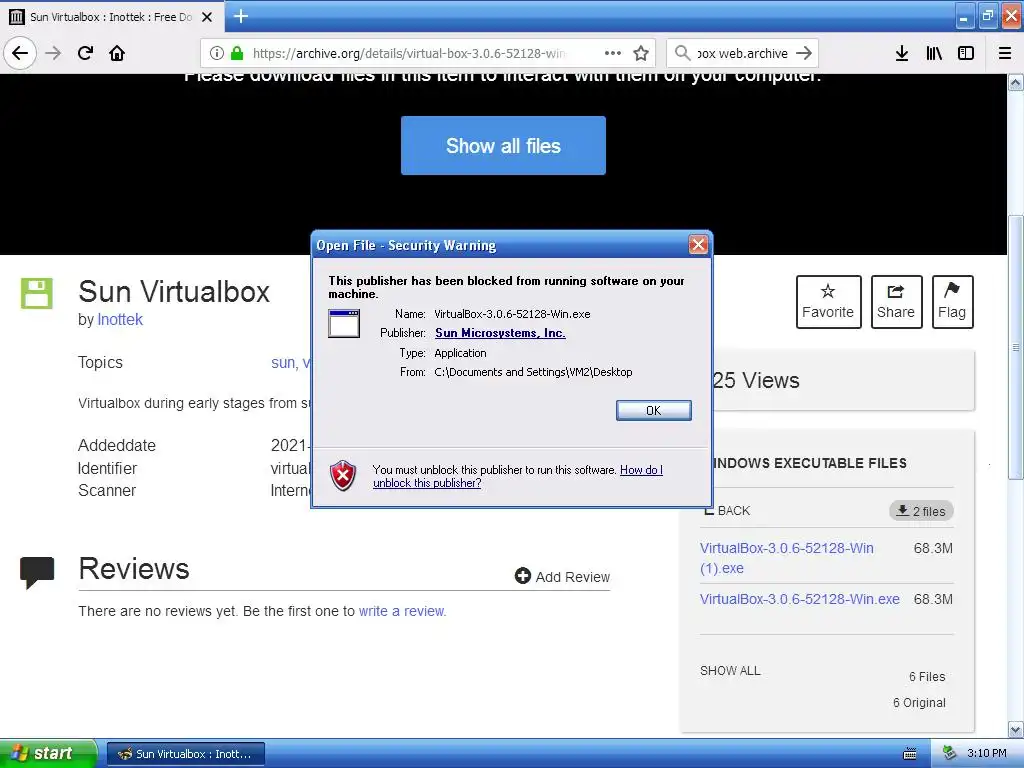The height and width of the screenshot is (768, 1024).
Task: Click the Show all files button
Action: tap(503, 146)
